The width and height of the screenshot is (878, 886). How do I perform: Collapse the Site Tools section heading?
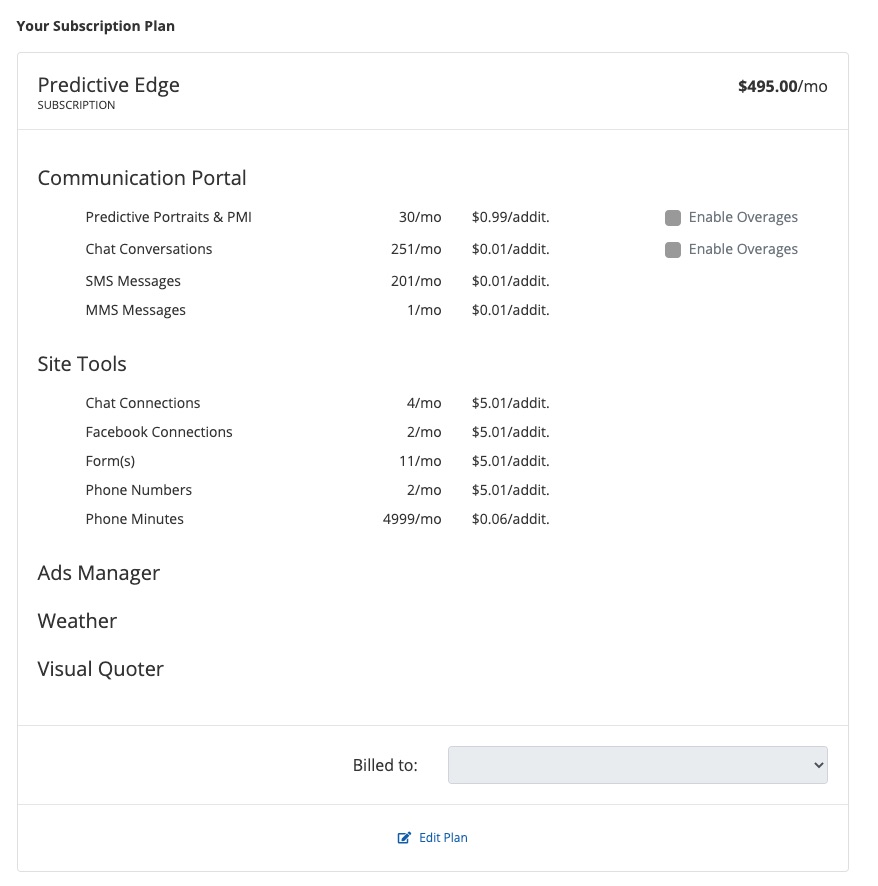coord(82,364)
